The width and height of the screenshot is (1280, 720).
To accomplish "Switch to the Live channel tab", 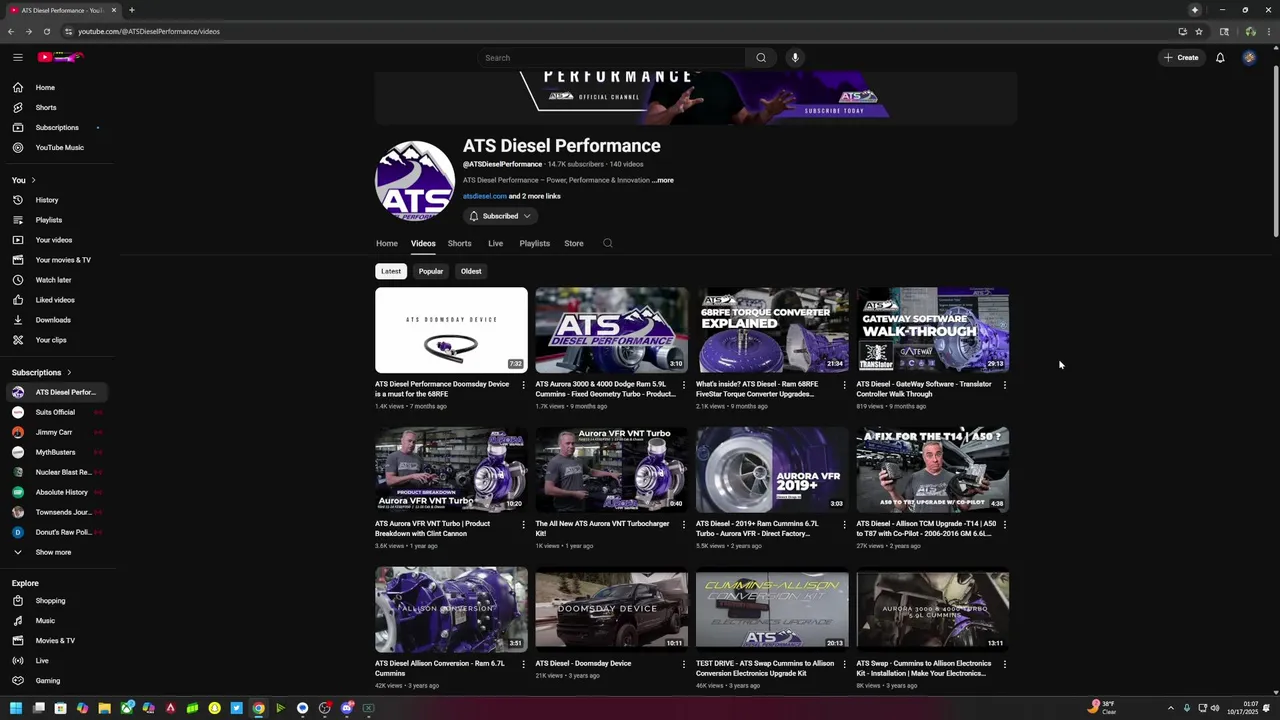I will pyautogui.click(x=495, y=243).
